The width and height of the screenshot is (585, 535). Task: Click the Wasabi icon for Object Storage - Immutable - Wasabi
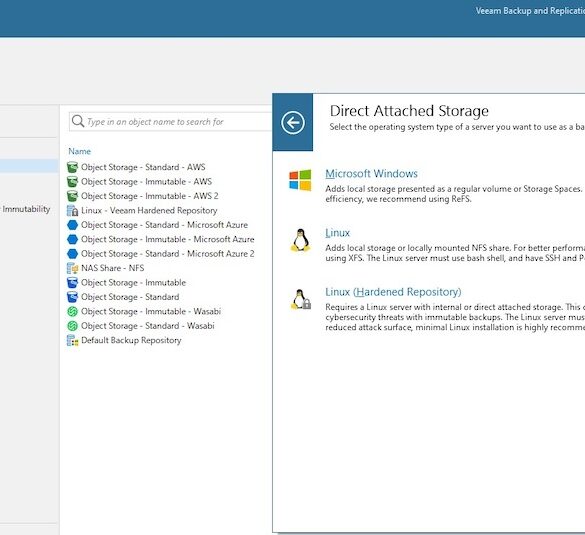72,312
